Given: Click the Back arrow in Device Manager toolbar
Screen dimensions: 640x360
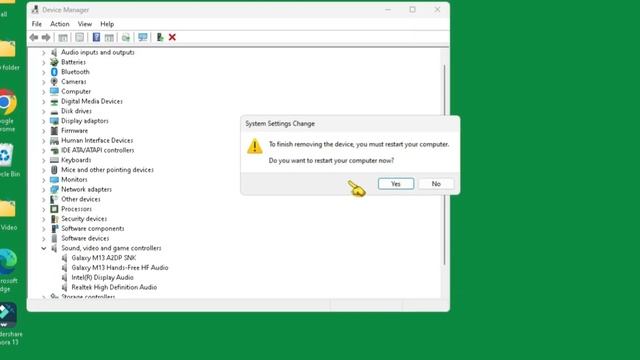Looking at the screenshot, I should pyautogui.click(x=34, y=38).
